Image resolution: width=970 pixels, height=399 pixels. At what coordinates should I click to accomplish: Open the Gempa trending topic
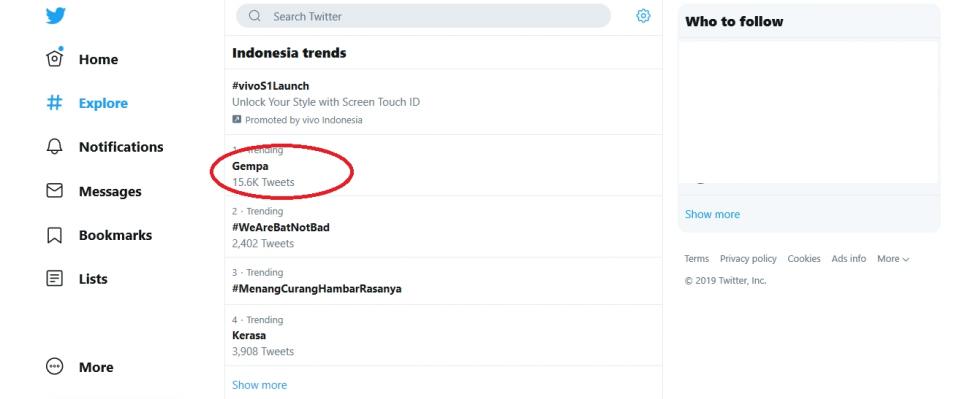click(x=443, y=166)
